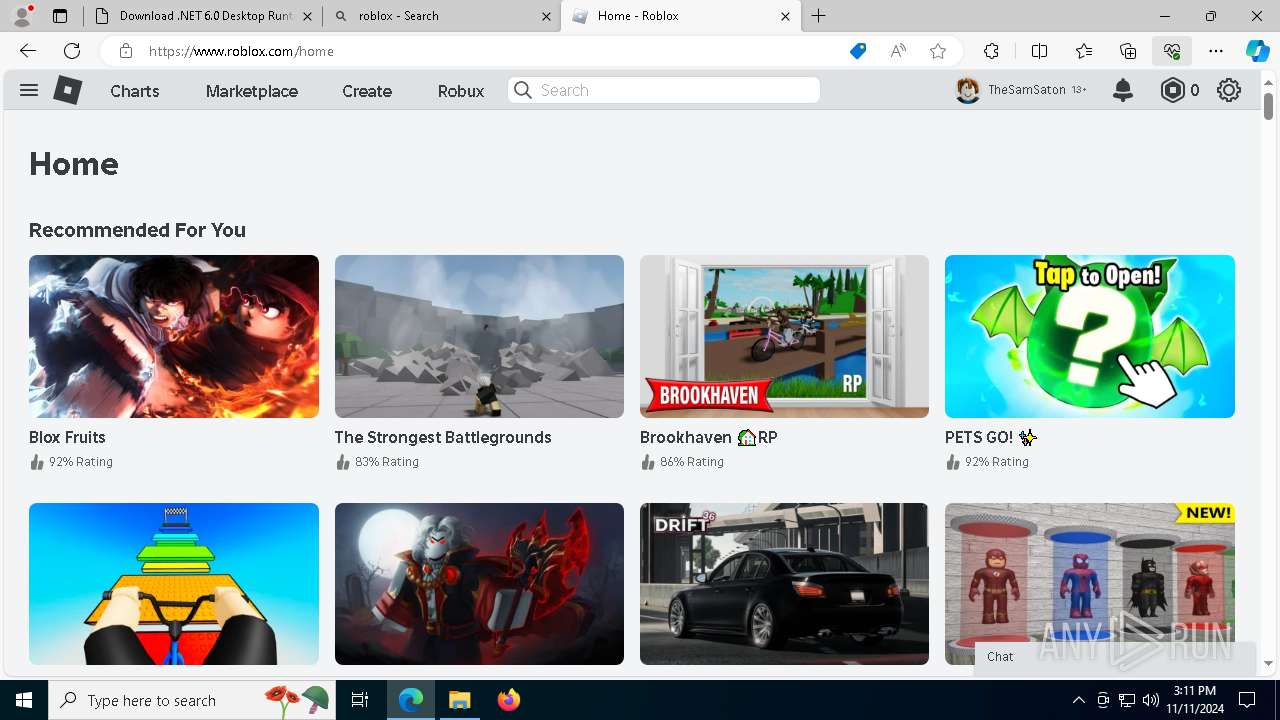This screenshot has height=720, width=1280.
Task: Close the roblox - Search tab
Action: click(546, 16)
